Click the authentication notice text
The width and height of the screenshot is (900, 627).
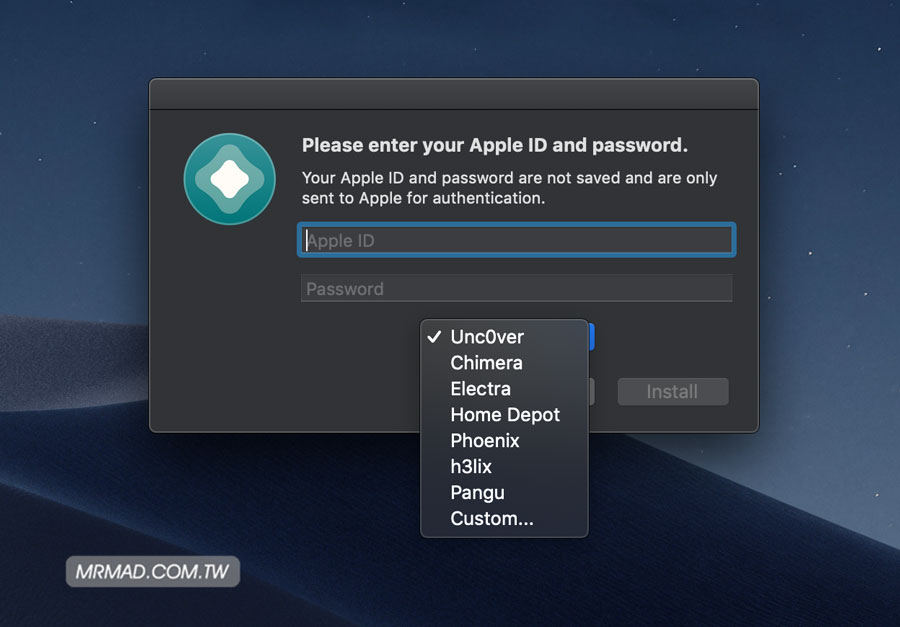point(509,188)
